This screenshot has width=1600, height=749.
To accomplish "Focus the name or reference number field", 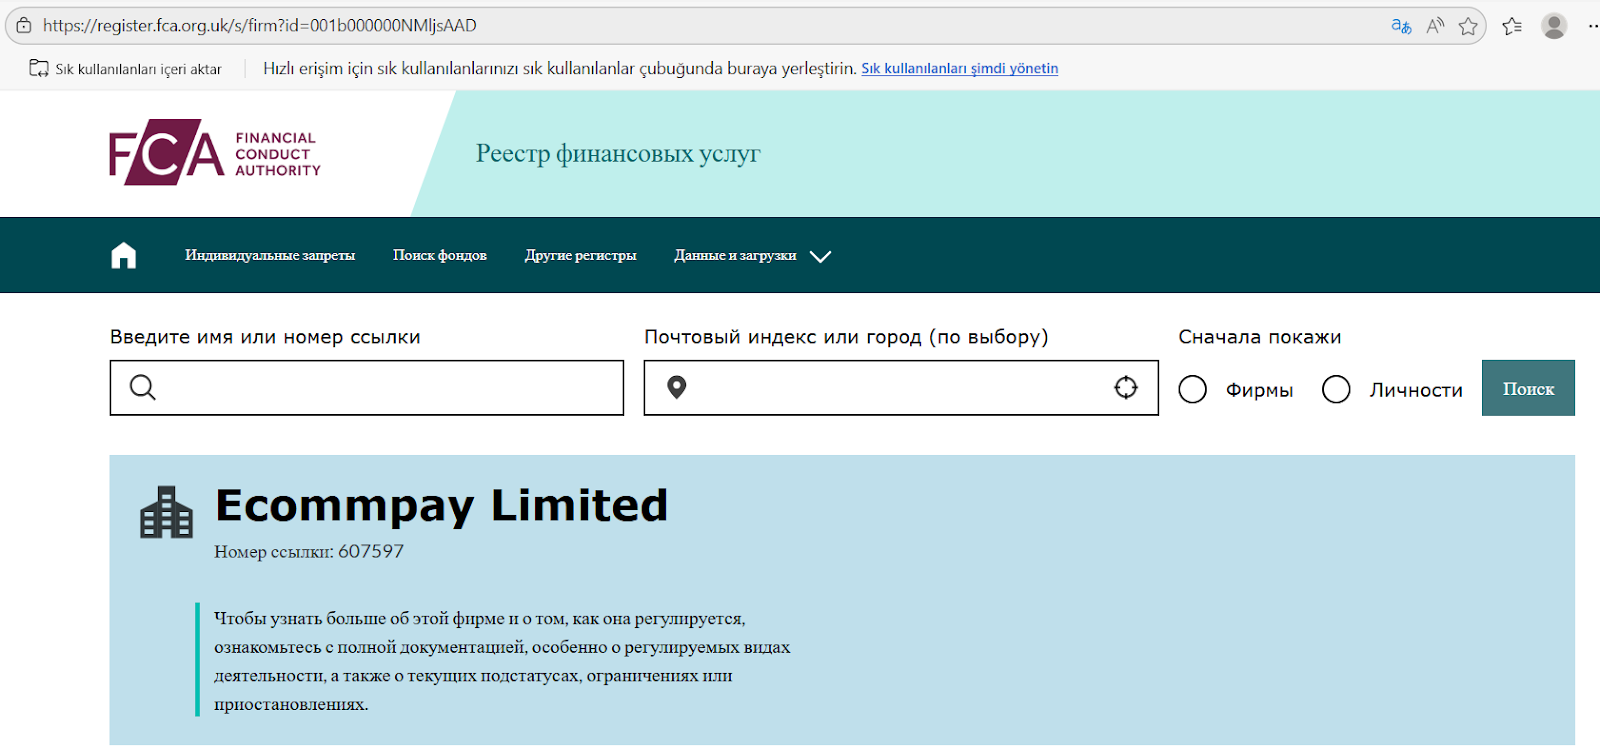I will coord(367,388).
